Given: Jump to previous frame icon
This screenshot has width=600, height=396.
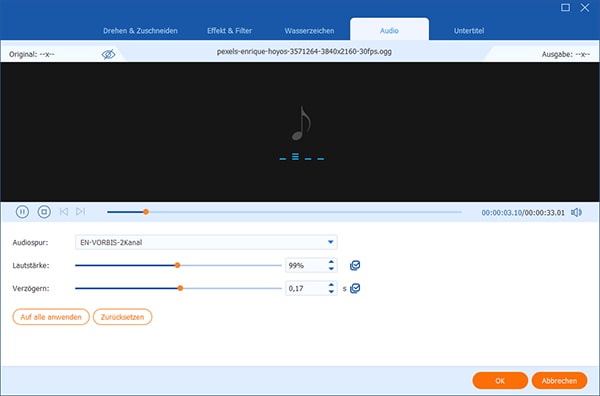Looking at the screenshot, I should [x=64, y=212].
